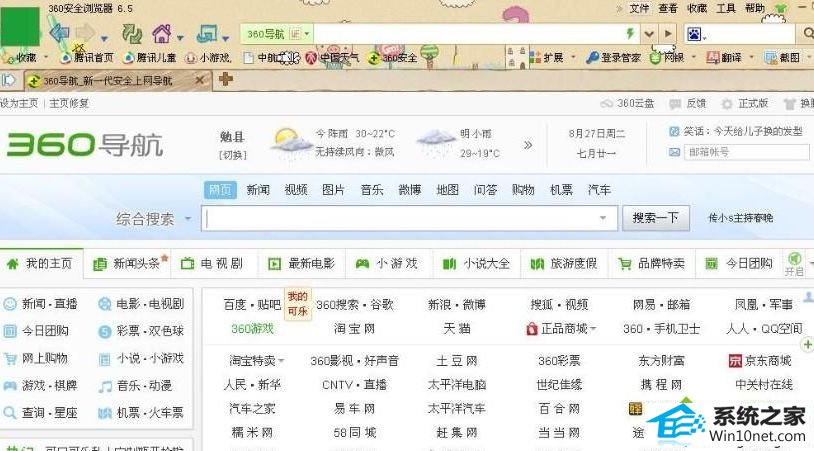814x451 pixels.
Task: Expand the 翻译 tool dropdown arrow
Action: click(x=751, y=57)
